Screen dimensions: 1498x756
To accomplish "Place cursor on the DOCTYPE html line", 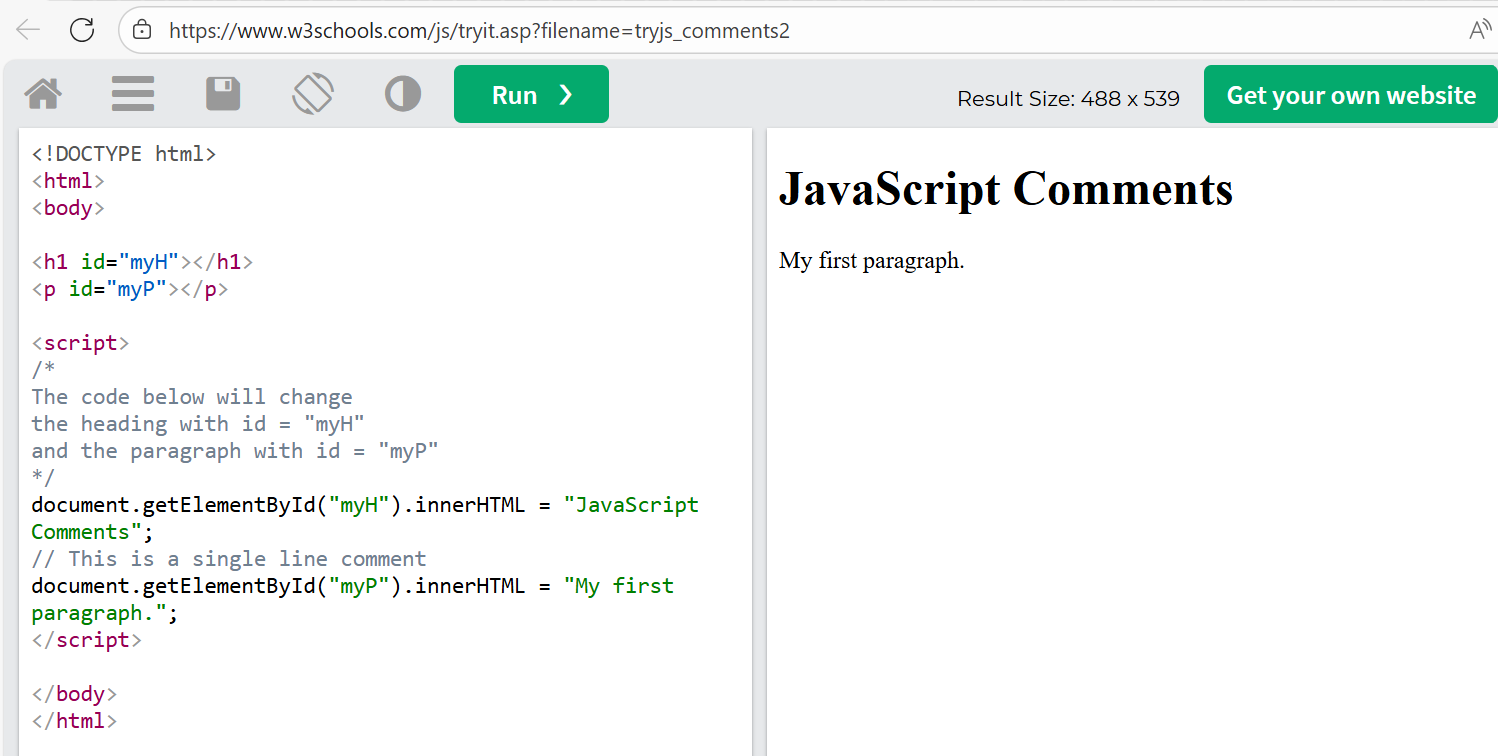I will [x=124, y=154].
